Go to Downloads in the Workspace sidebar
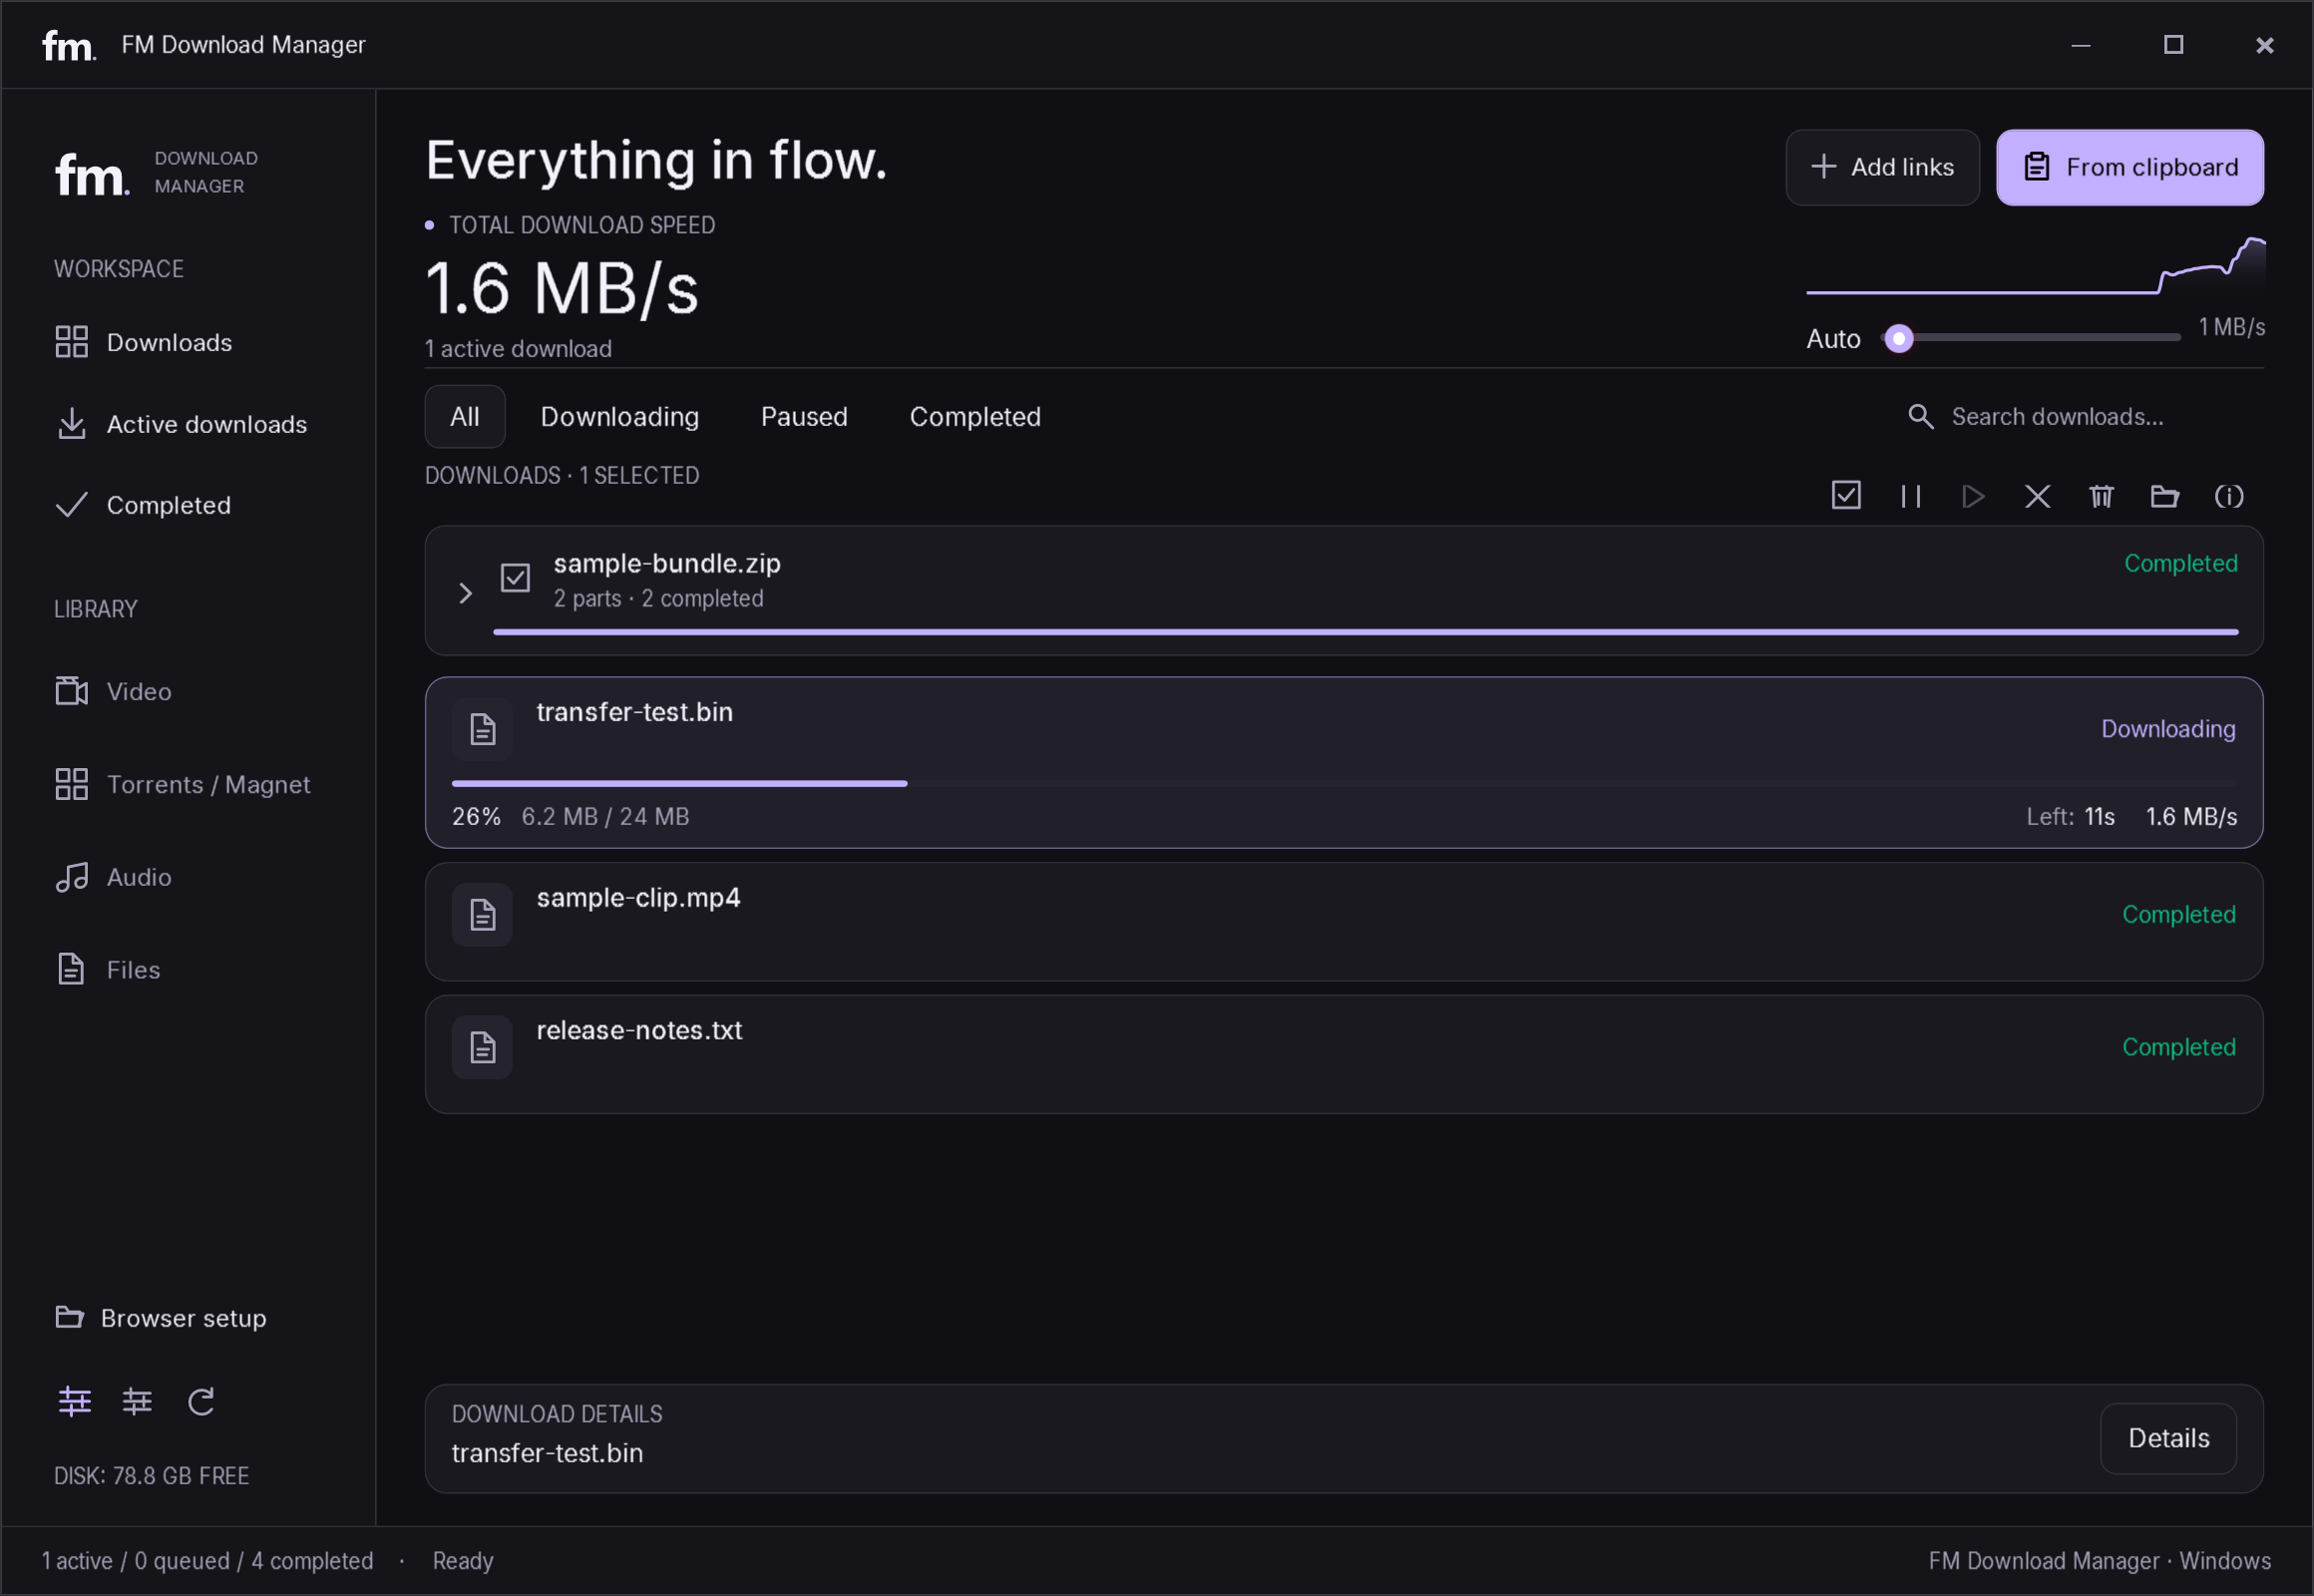 click(143, 342)
